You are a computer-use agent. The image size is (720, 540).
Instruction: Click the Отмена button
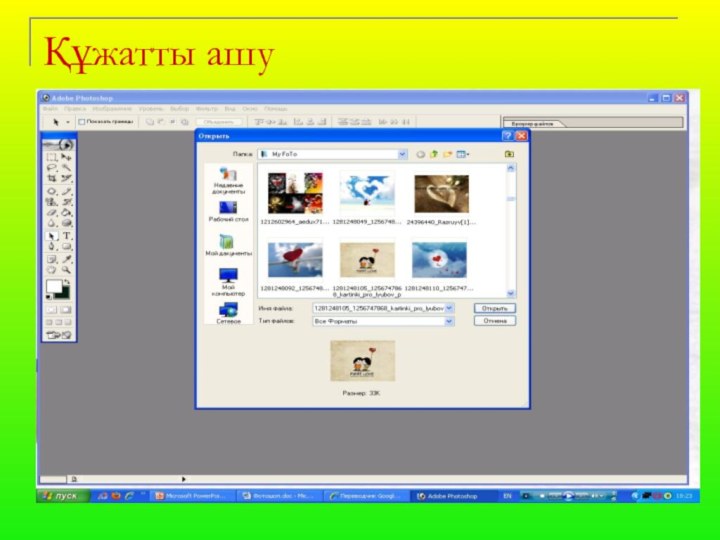[494, 321]
